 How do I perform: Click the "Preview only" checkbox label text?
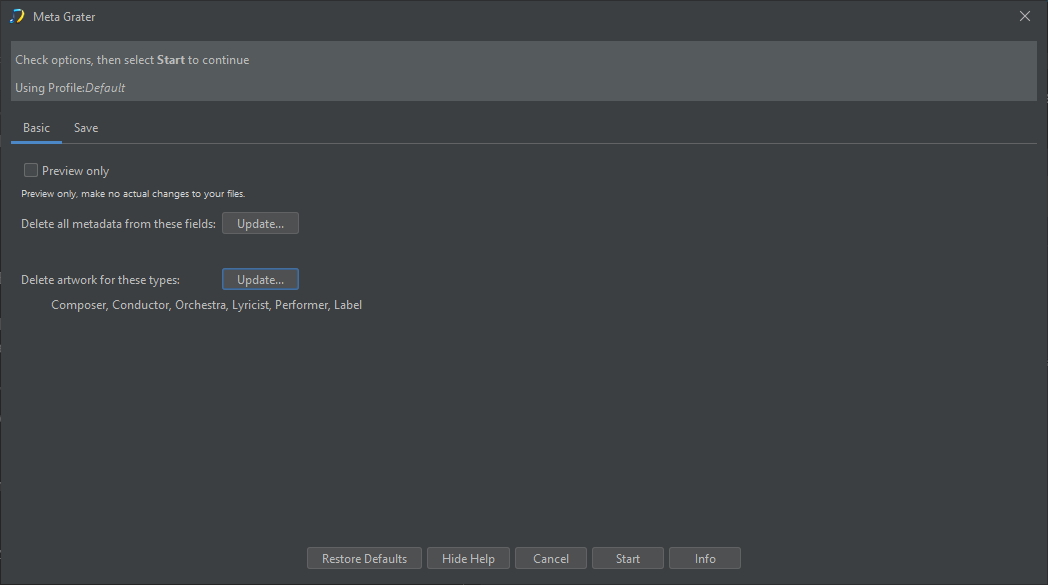[x=75, y=171]
